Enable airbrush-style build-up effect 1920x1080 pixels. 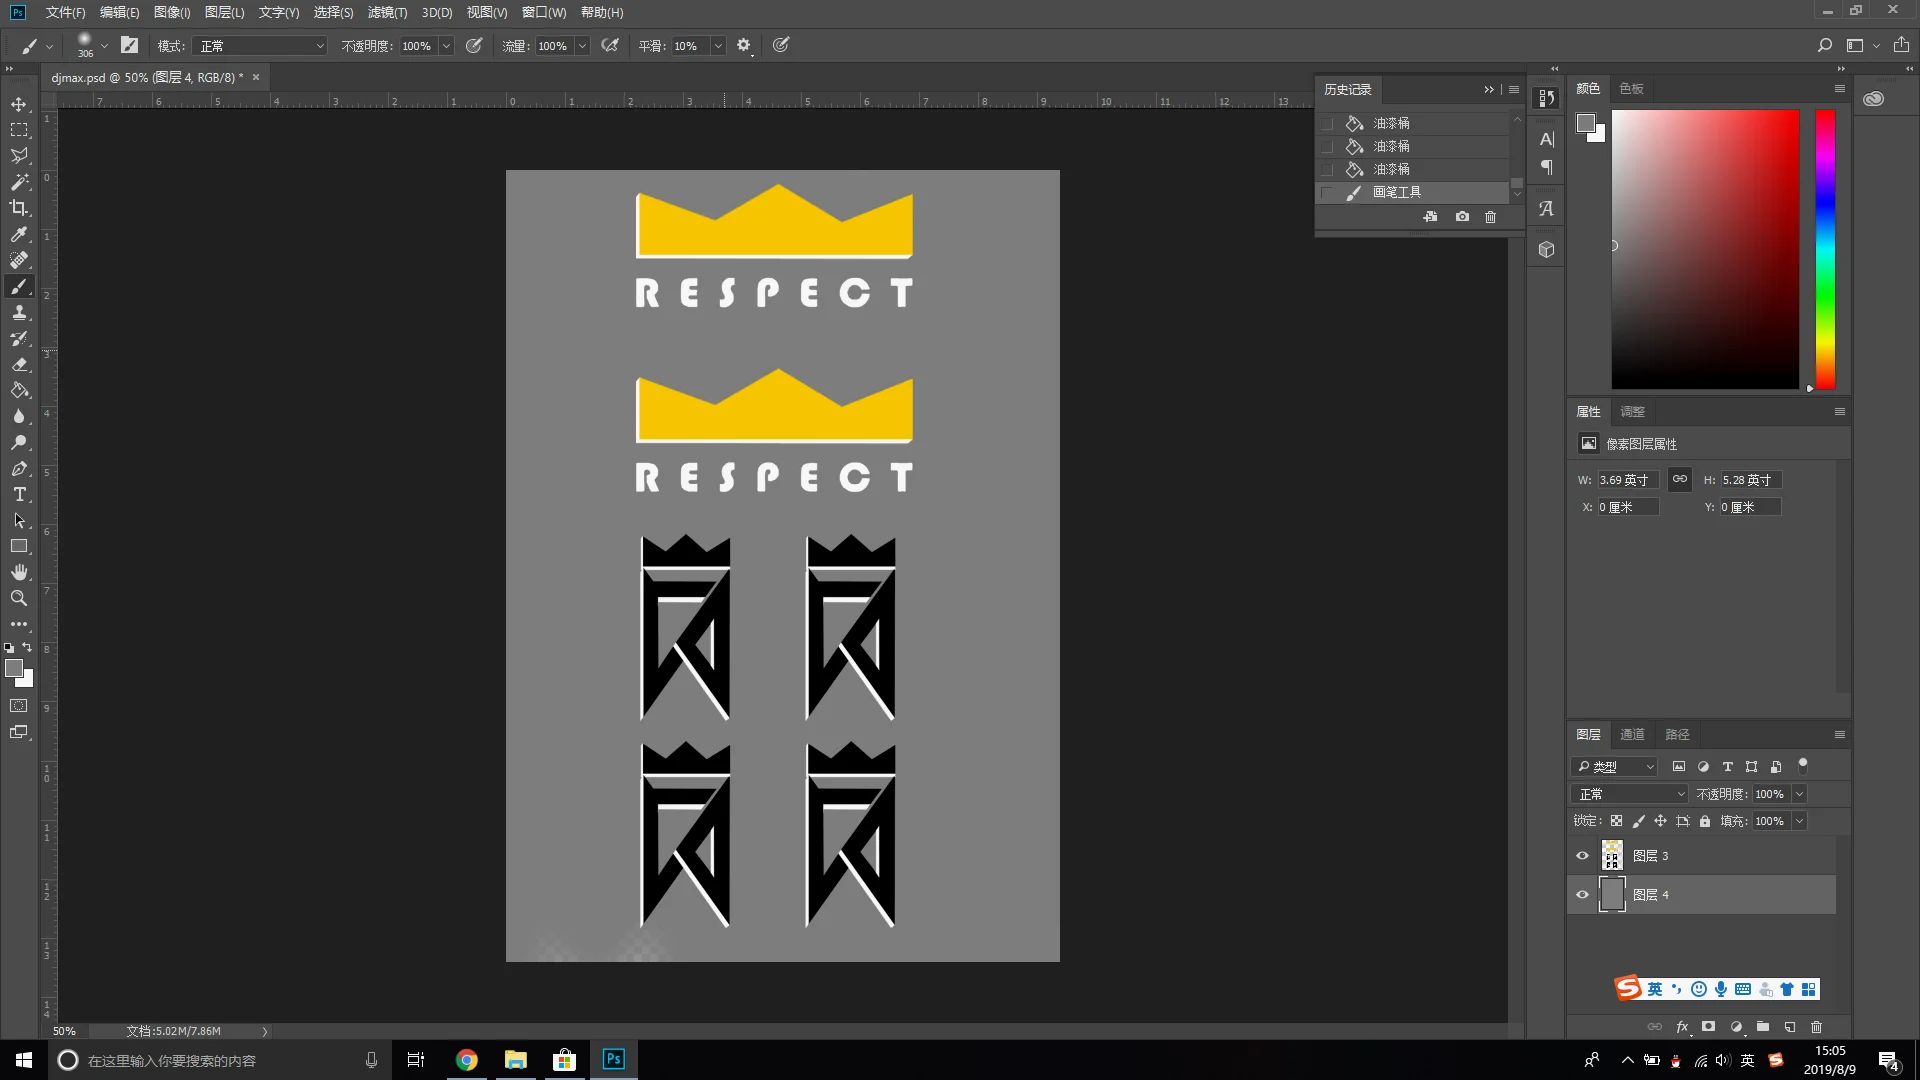(x=610, y=45)
